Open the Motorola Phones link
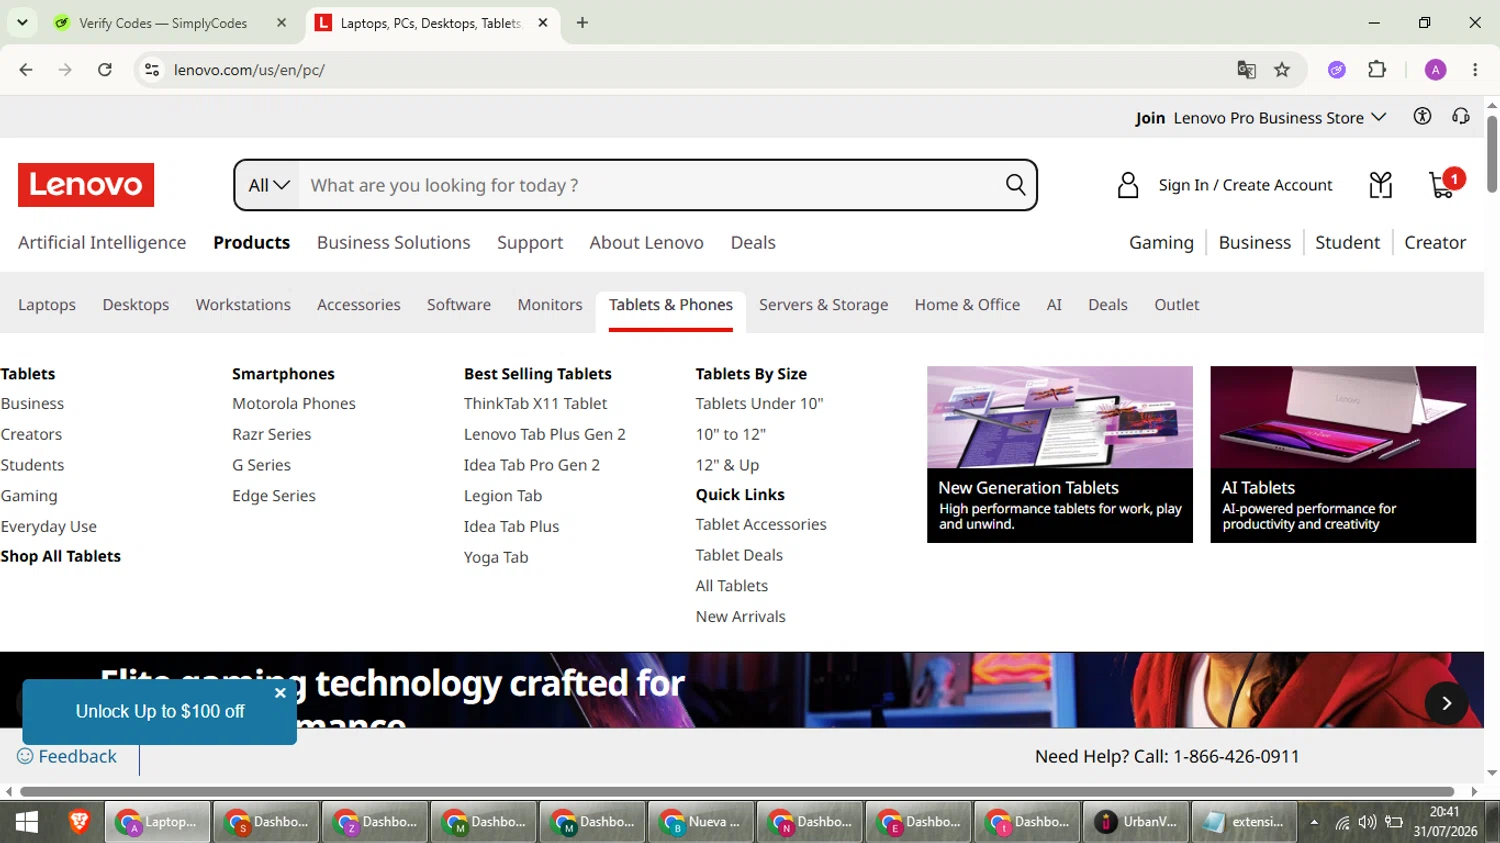Screen dimensions: 1500x843 294,404
